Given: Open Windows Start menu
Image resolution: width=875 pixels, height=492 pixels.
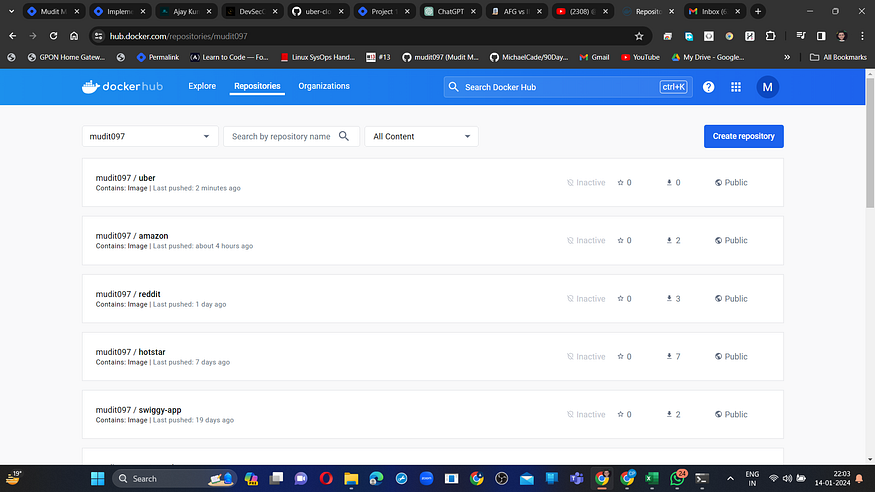Looking at the screenshot, I should tap(98, 479).
